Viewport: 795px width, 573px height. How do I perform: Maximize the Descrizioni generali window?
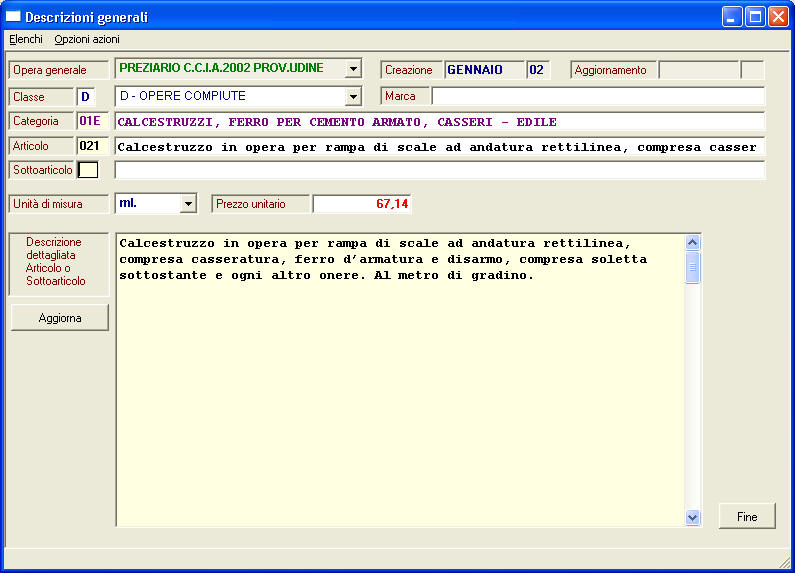click(755, 17)
